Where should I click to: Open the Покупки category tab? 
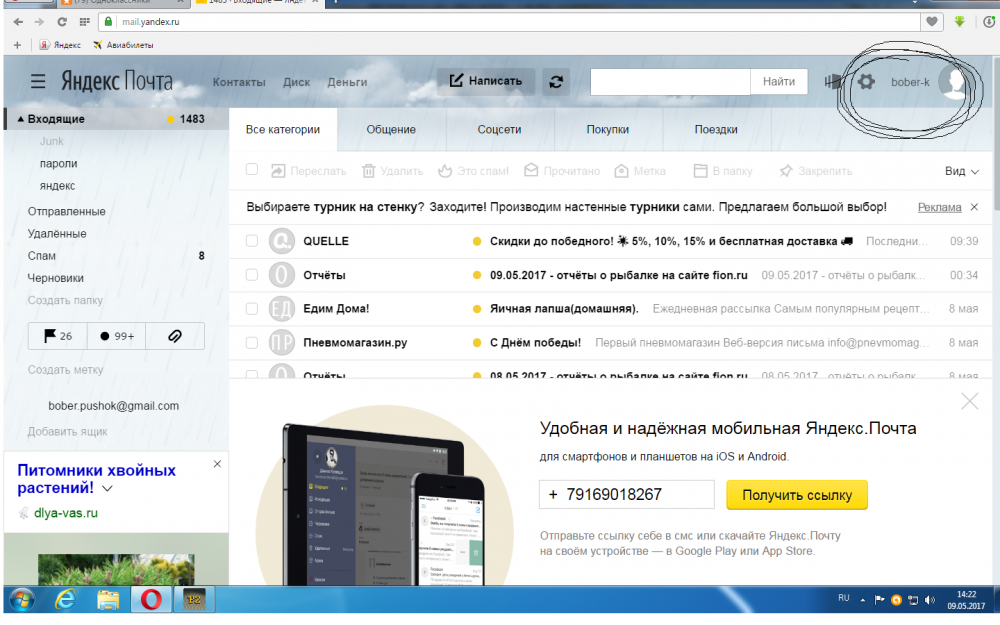pyautogui.click(x=607, y=130)
